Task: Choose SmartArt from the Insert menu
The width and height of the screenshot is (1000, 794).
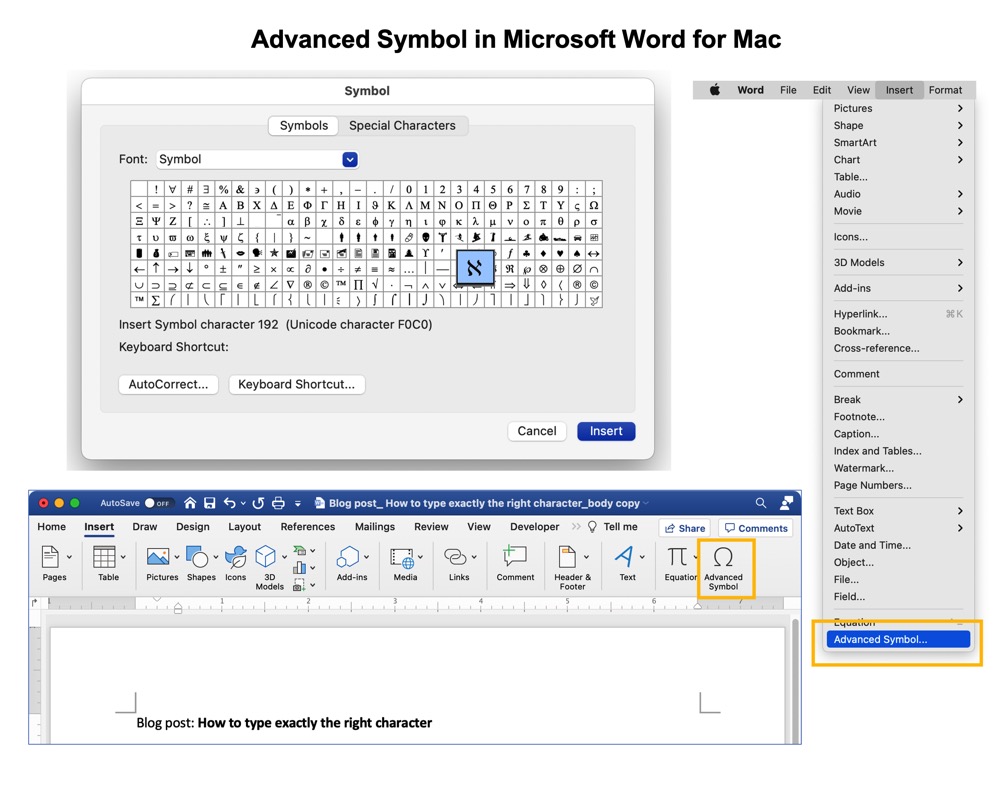Action: pos(898,143)
